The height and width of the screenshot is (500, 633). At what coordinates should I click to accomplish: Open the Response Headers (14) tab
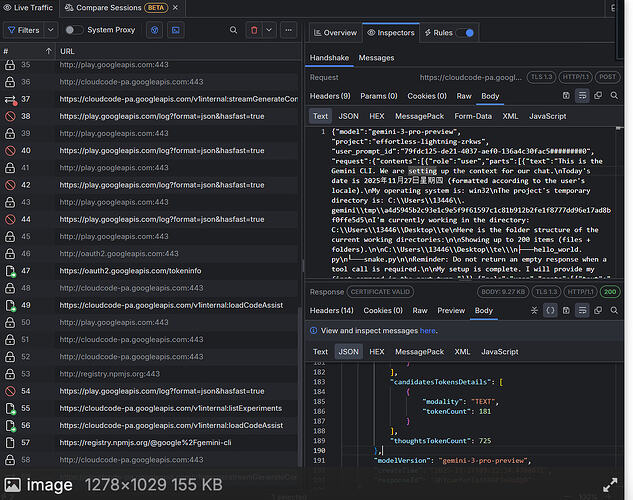pos(331,311)
